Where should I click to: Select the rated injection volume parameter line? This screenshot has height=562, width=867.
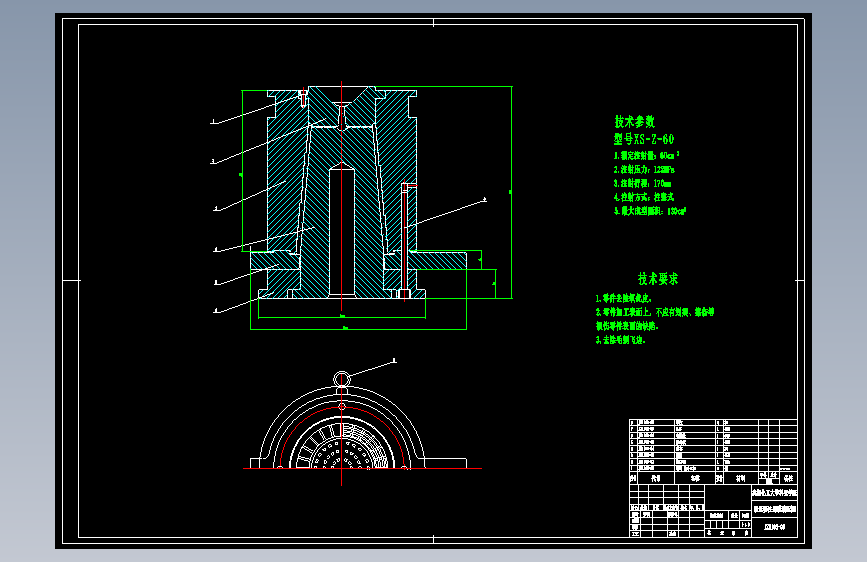point(646,155)
